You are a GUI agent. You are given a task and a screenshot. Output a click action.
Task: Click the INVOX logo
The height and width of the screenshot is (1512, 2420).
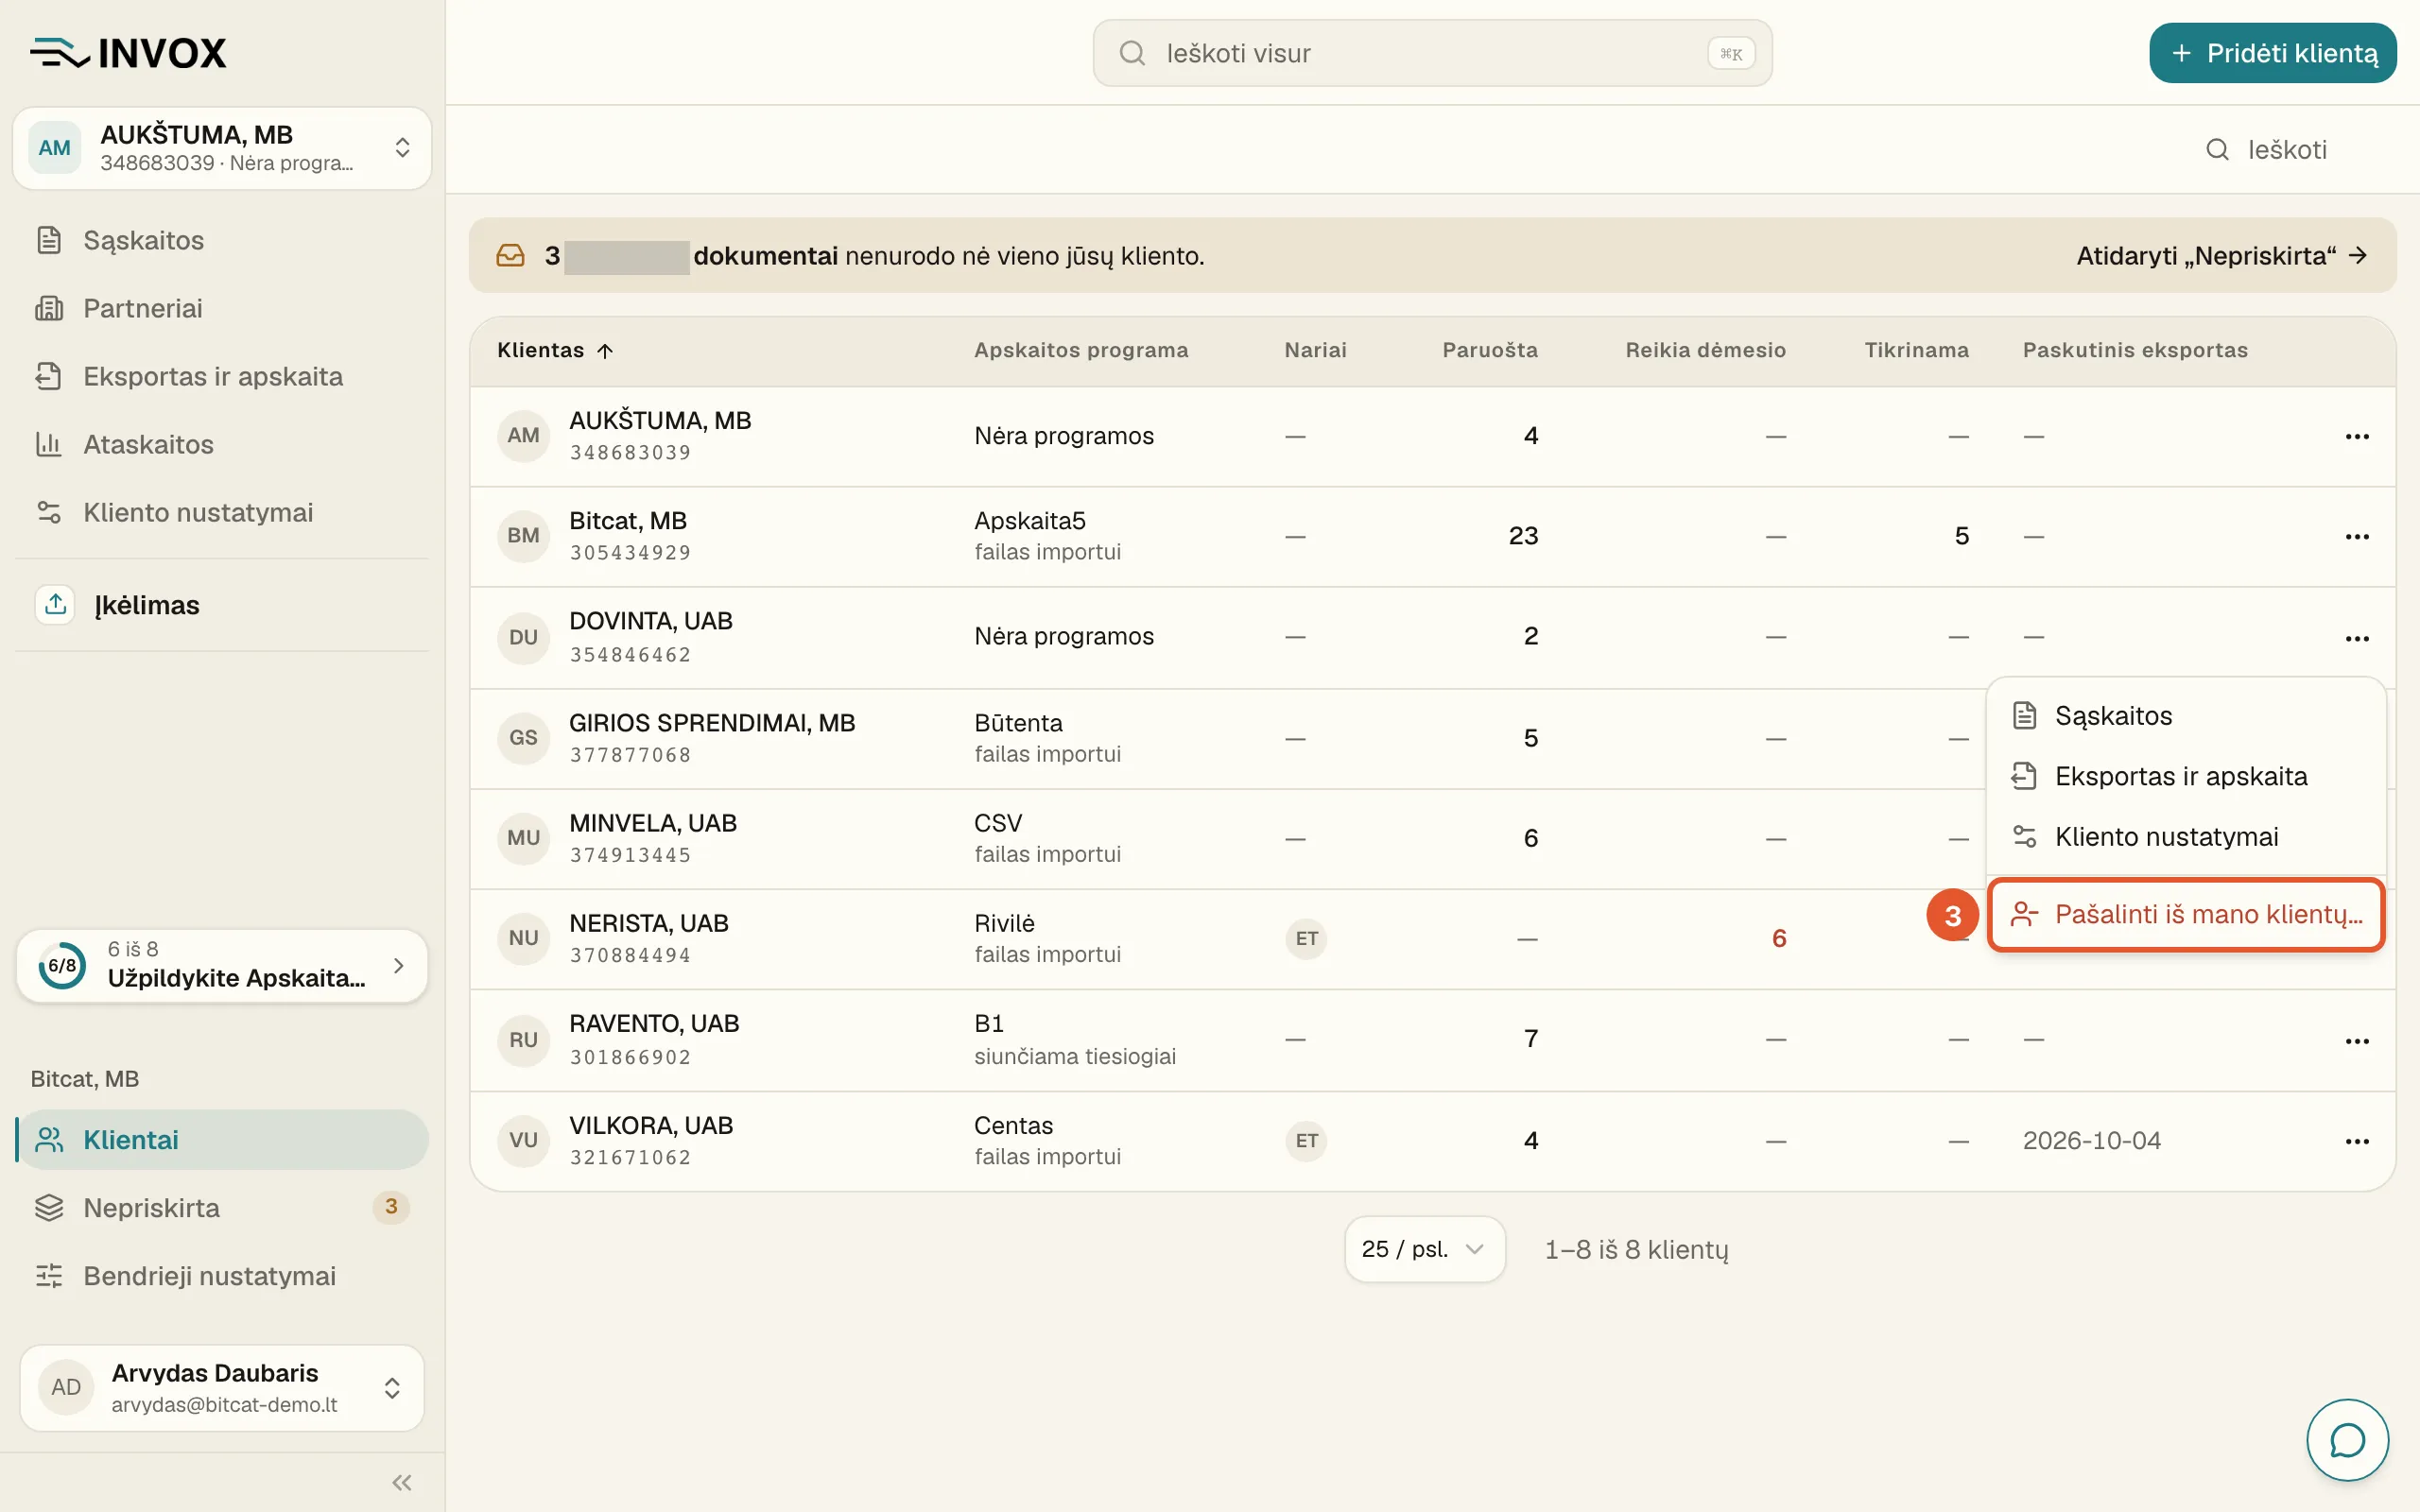[x=128, y=53]
